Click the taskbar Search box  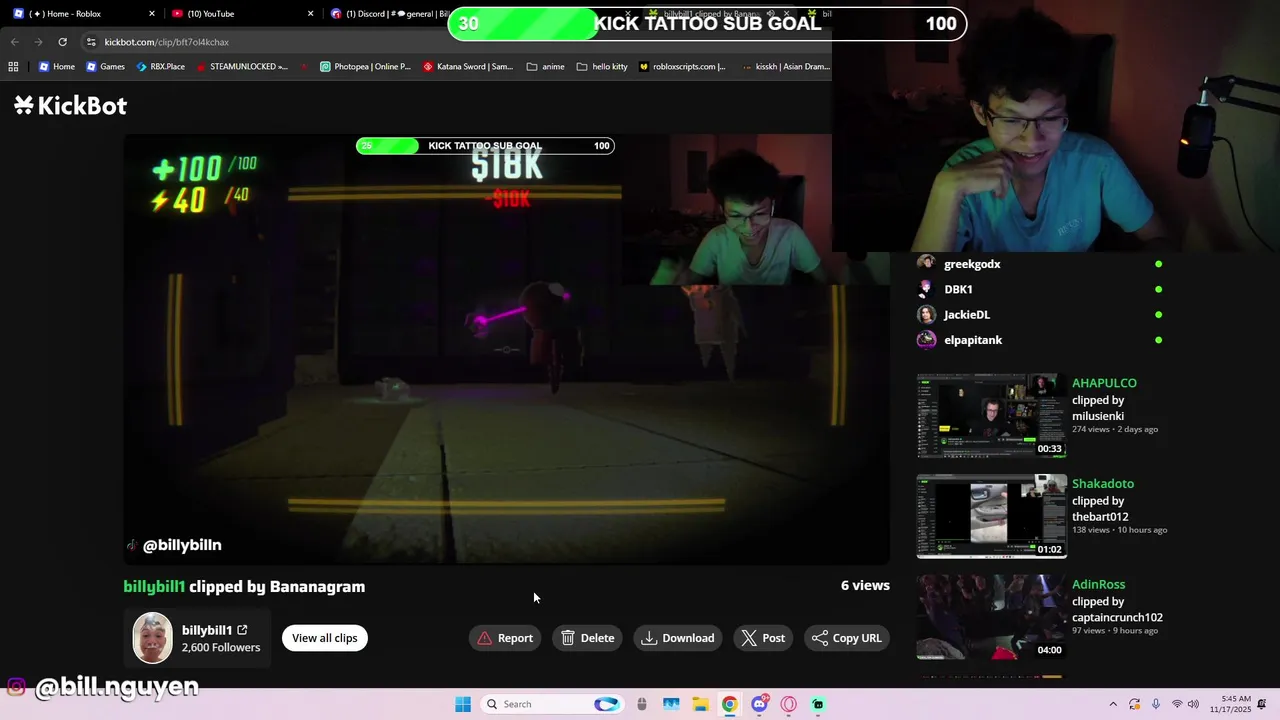coord(550,704)
